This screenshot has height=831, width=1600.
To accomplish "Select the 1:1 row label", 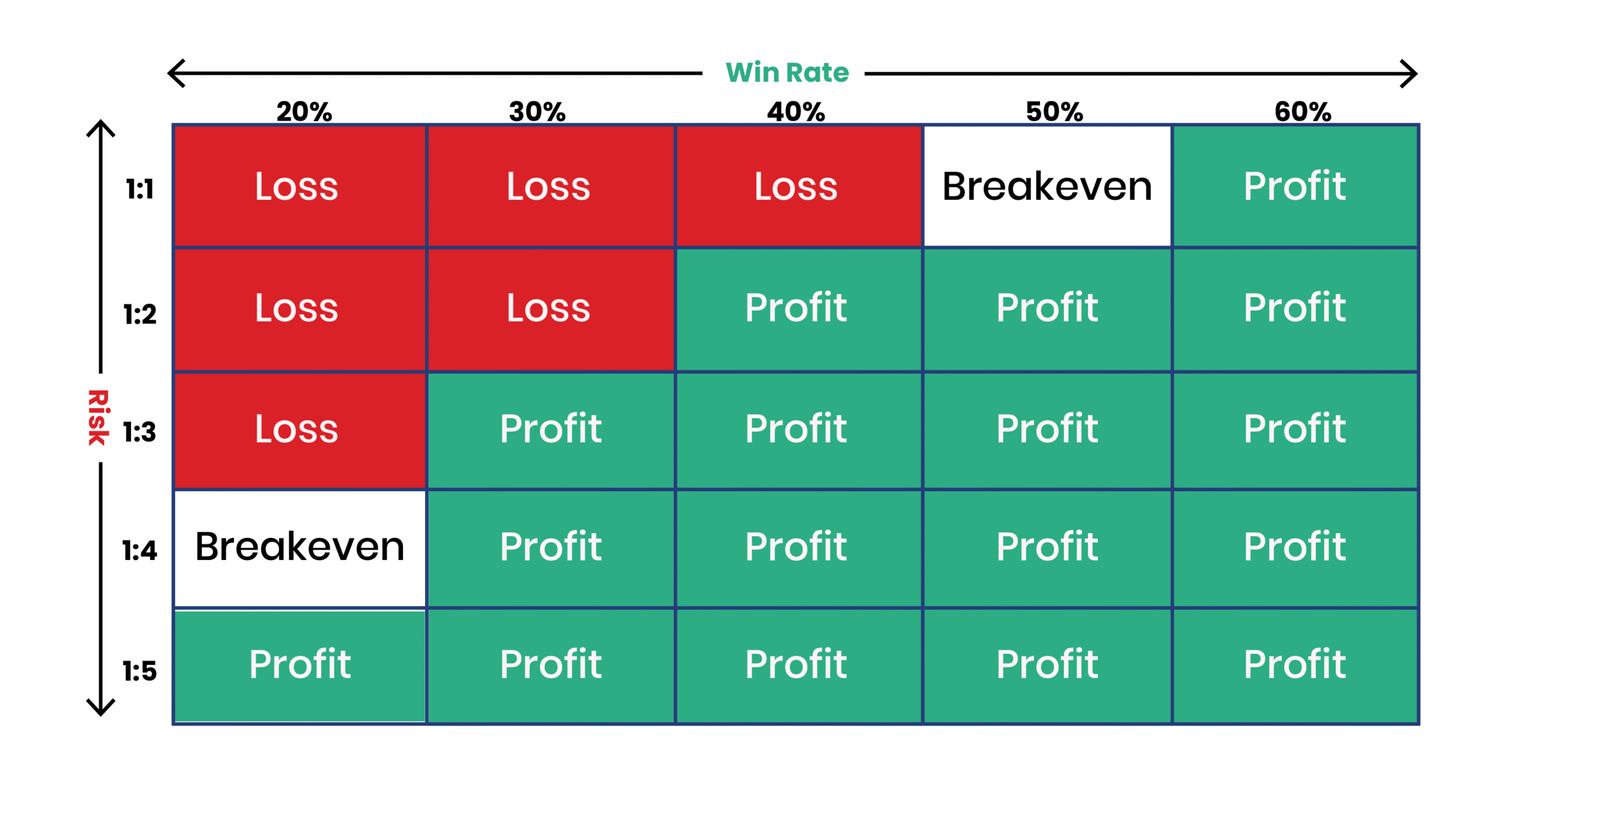I will click(x=140, y=189).
